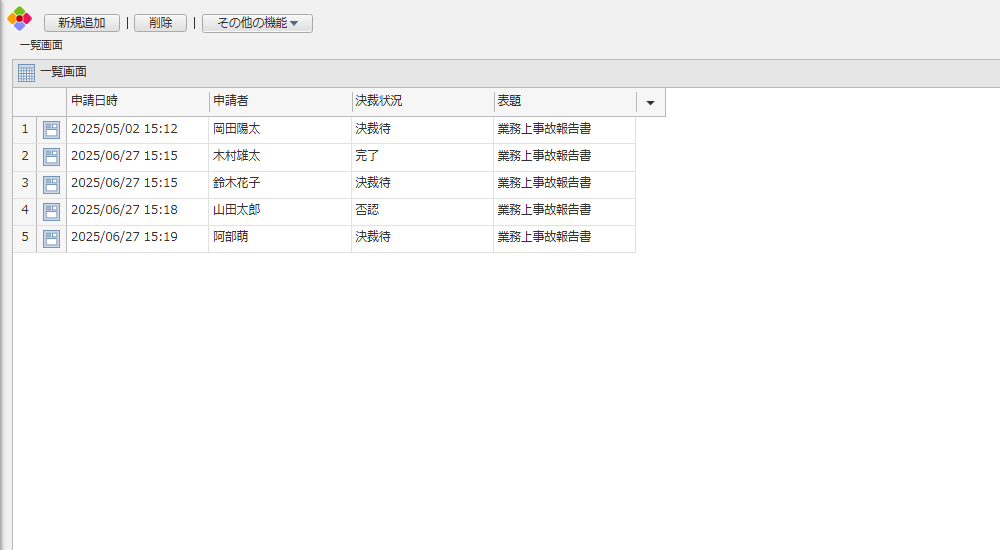Open the column options arrow in table header
Screen dimensions: 1000x550
point(650,102)
